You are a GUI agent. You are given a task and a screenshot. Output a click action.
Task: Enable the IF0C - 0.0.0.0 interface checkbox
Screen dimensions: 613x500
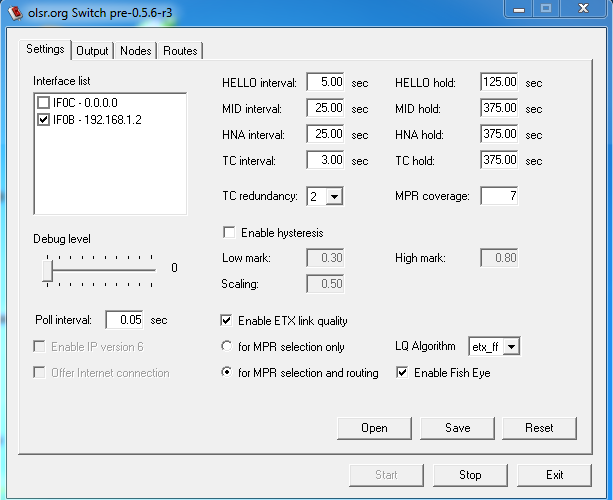click(43, 103)
